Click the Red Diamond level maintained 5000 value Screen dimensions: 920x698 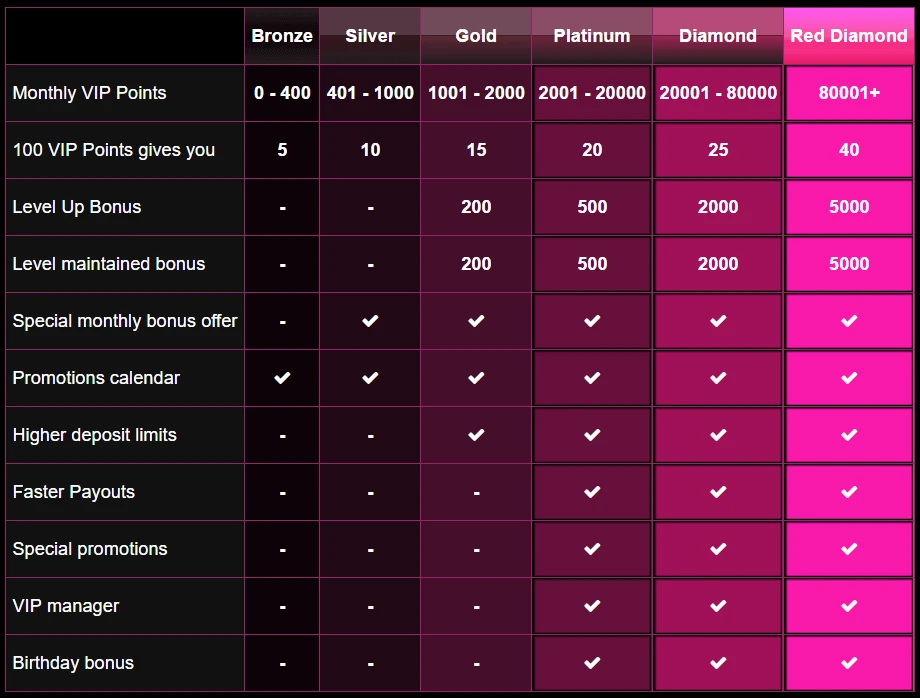pyautogui.click(x=849, y=263)
